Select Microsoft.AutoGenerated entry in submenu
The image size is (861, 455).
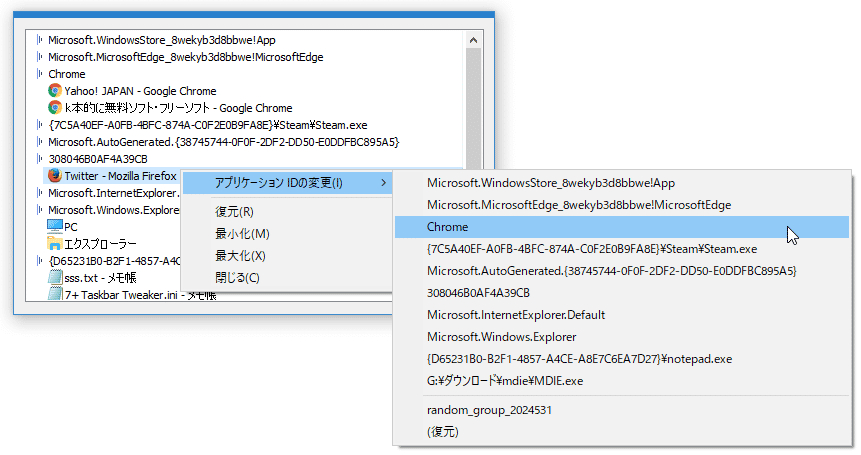[x=622, y=271]
